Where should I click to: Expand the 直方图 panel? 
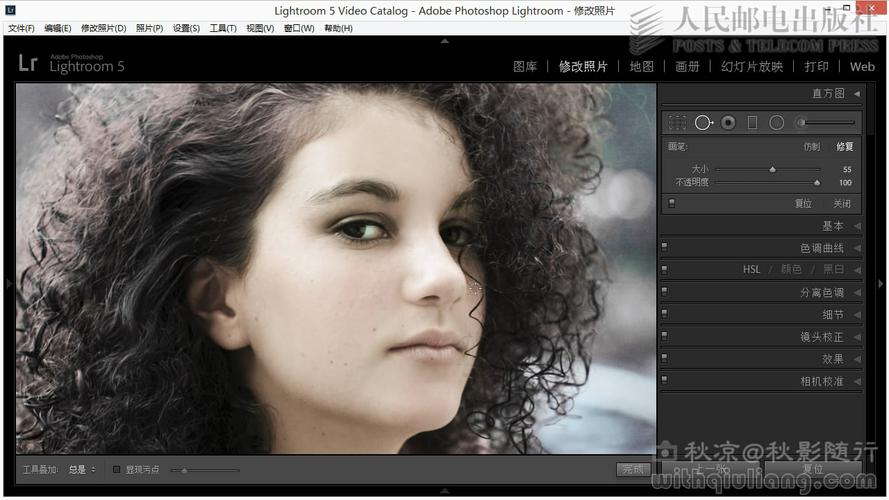tap(856, 93)
